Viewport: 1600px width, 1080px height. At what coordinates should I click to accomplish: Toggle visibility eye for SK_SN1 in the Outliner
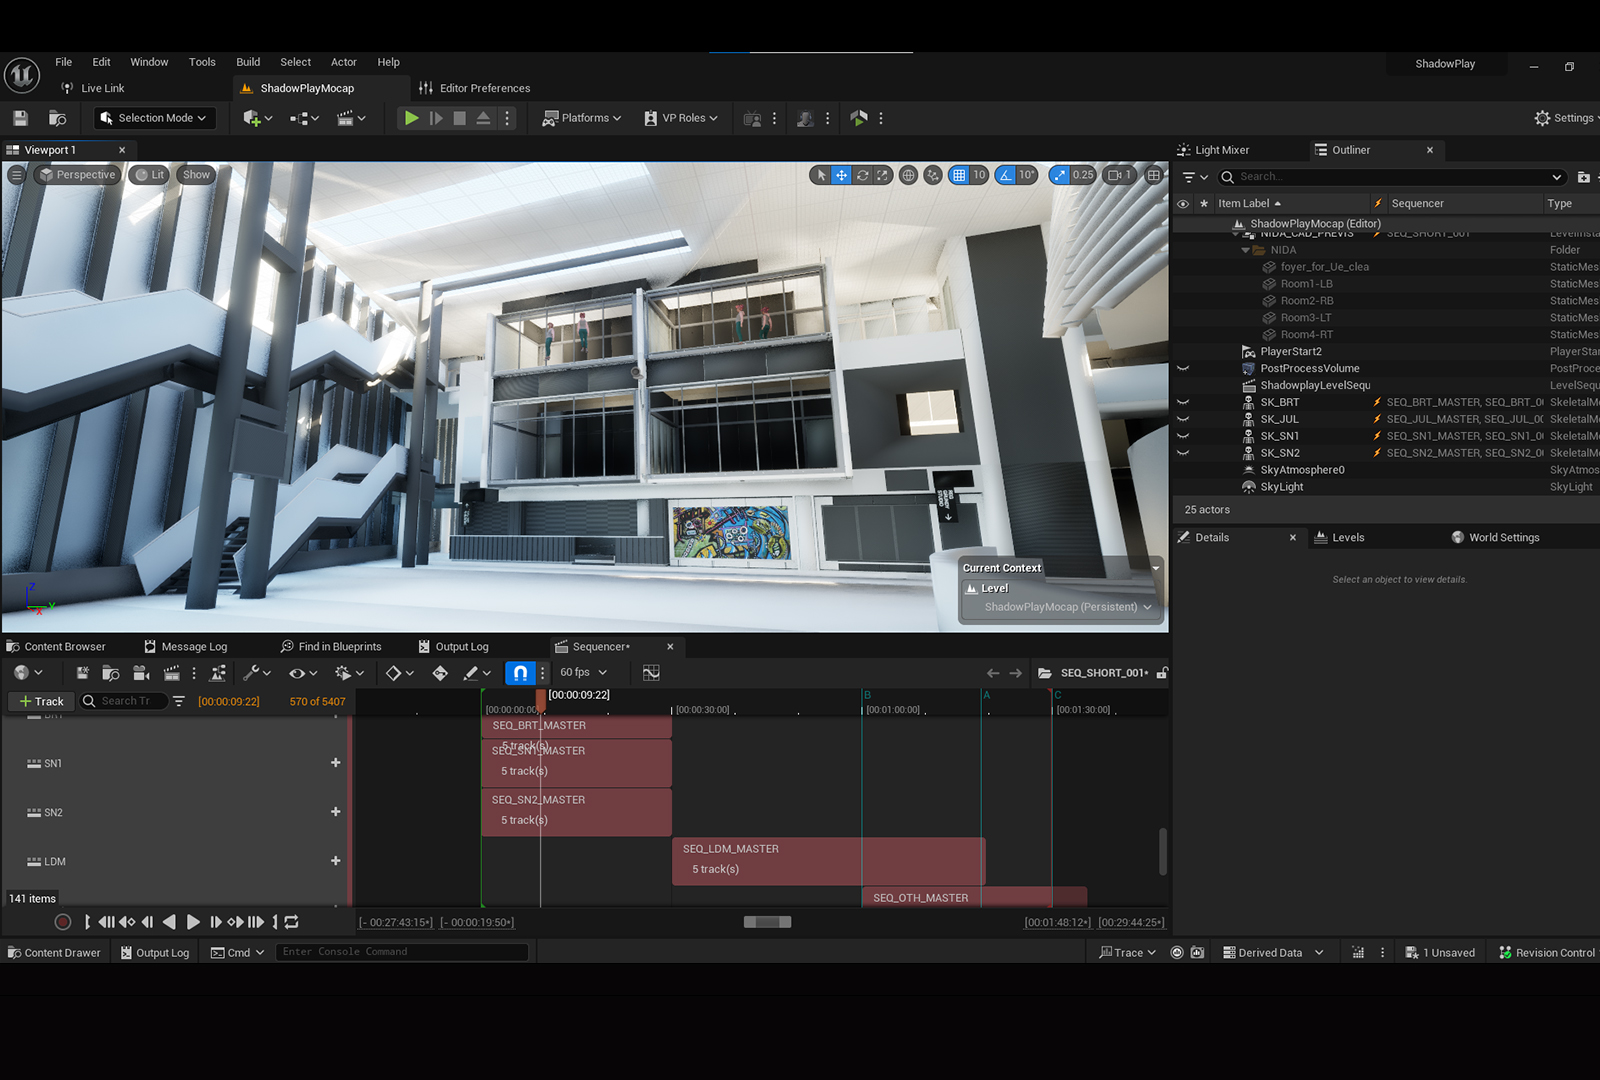click(1183, 436)
